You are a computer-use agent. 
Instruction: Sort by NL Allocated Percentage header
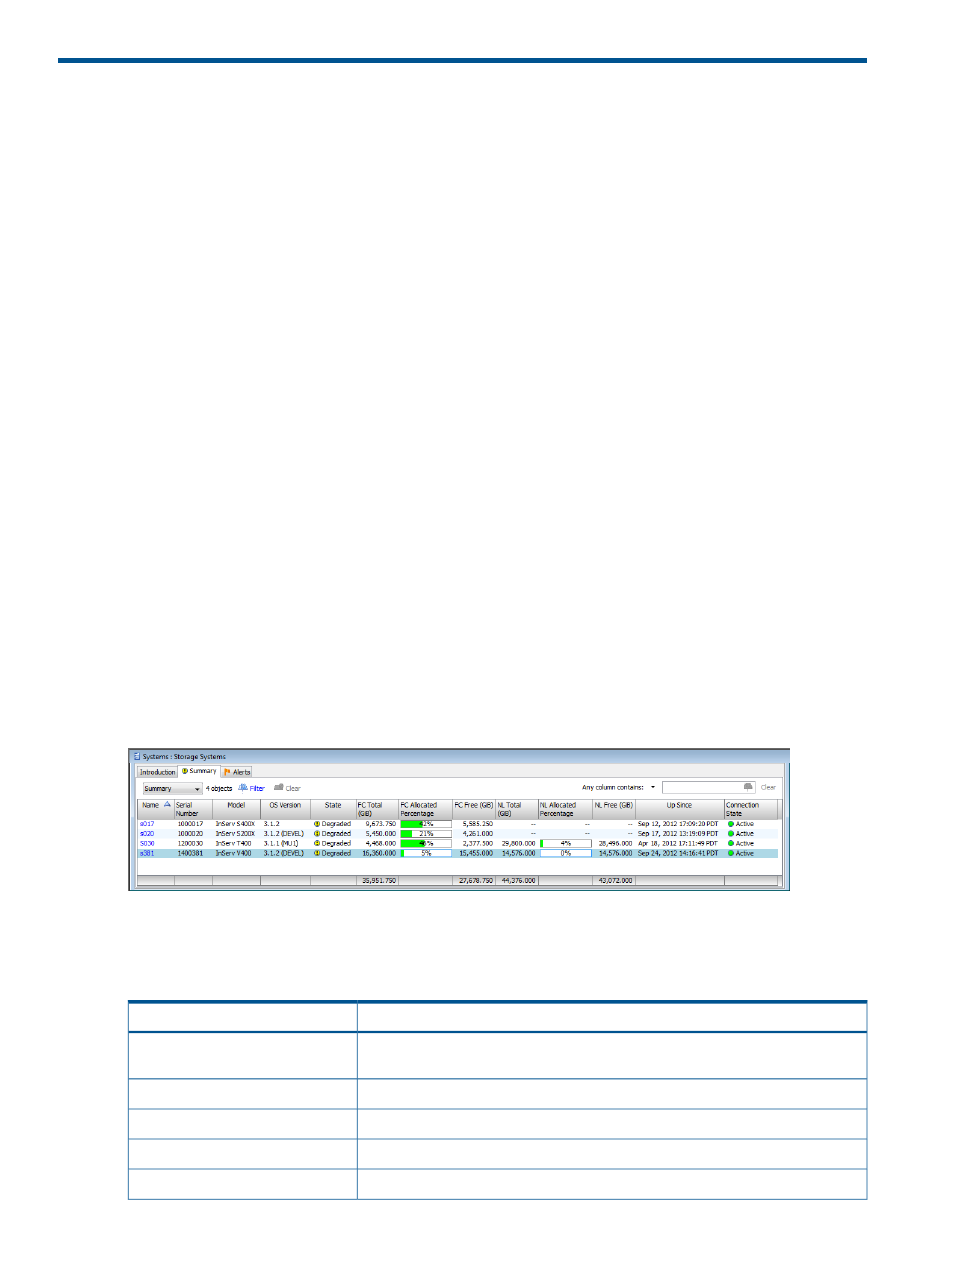tap(565, 809)
